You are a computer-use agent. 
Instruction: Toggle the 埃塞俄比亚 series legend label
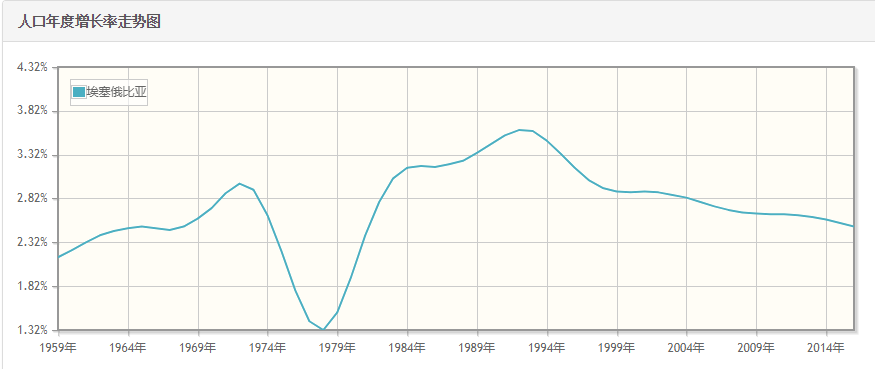[x=117, y=93]
